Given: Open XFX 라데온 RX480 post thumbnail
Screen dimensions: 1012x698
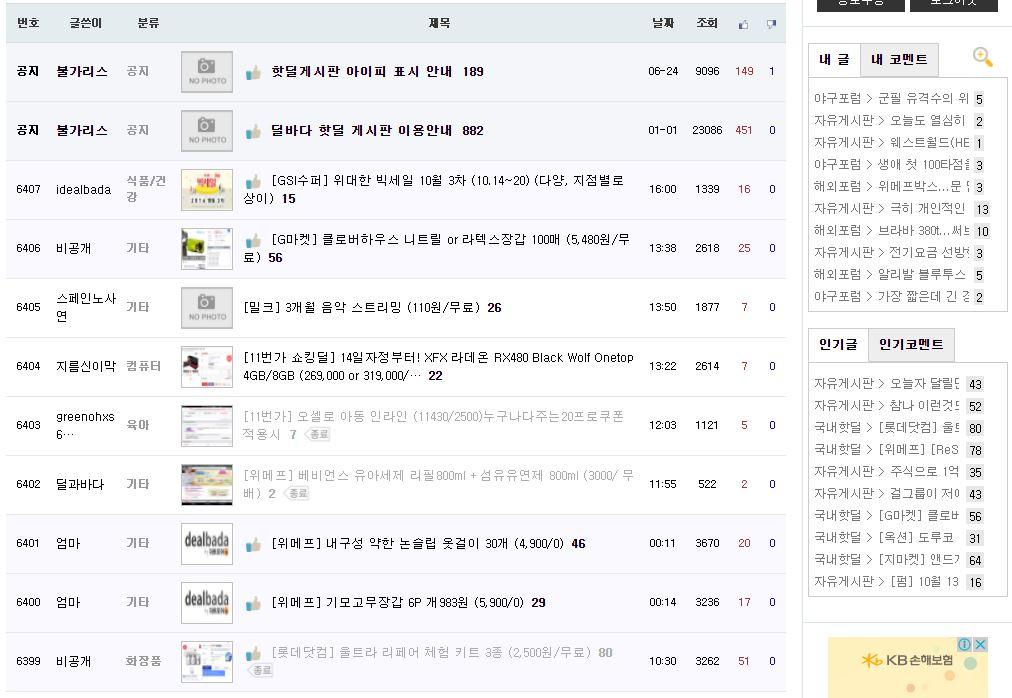Looking at the screenshot, I should pos(207,366).
